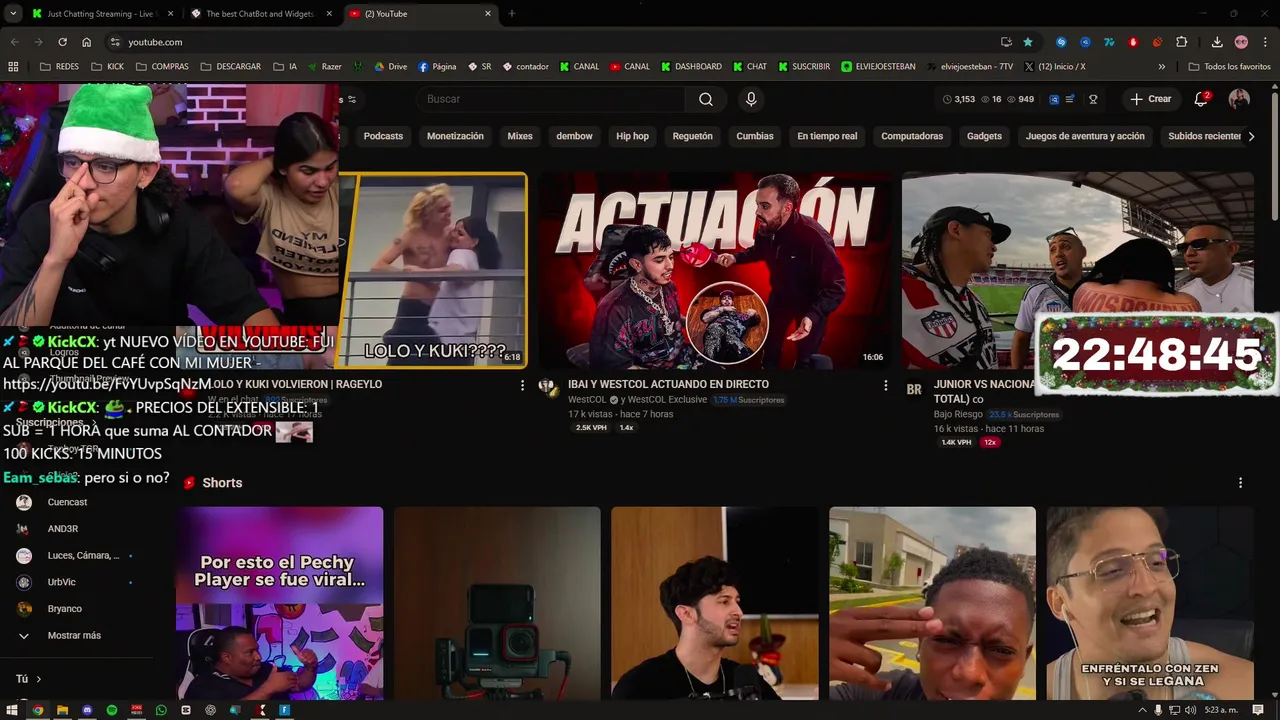Open the Bryanco subscription channel
Image resolution: width=1280 pixels, height=720 pixels.
(x=65, y=608)
